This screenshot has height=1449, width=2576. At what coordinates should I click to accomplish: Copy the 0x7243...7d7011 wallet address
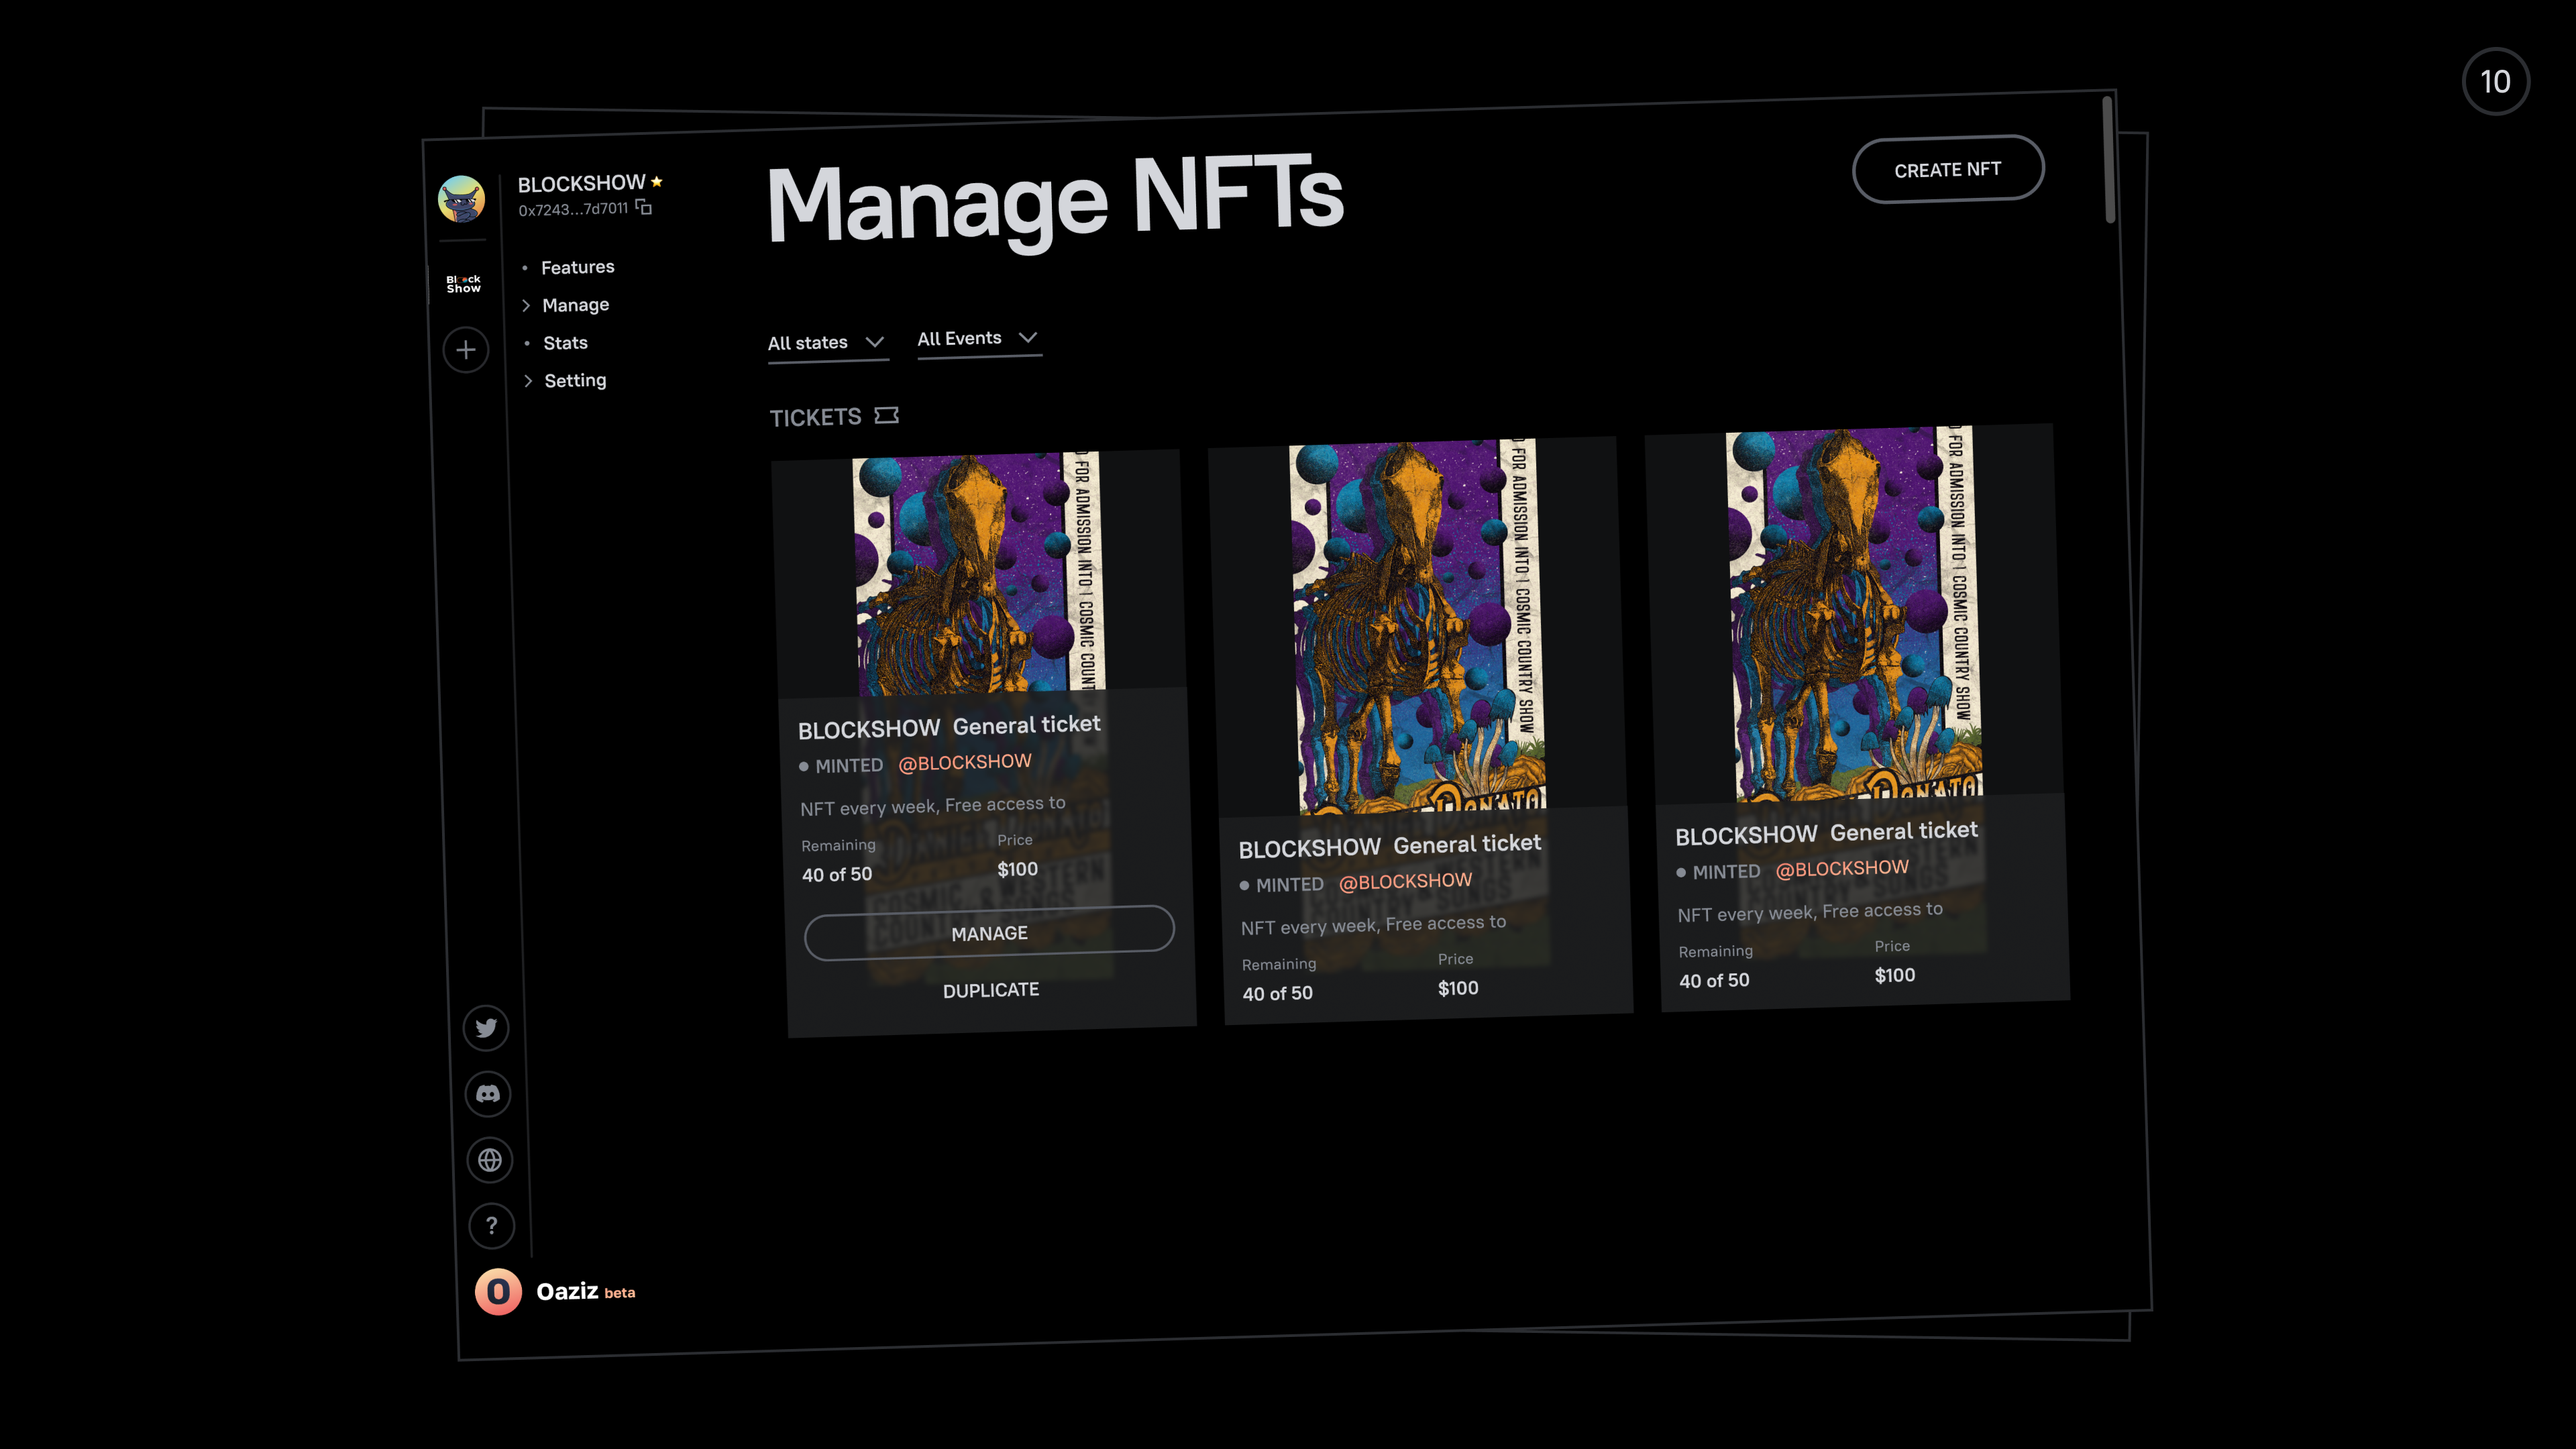click(644, 207)
